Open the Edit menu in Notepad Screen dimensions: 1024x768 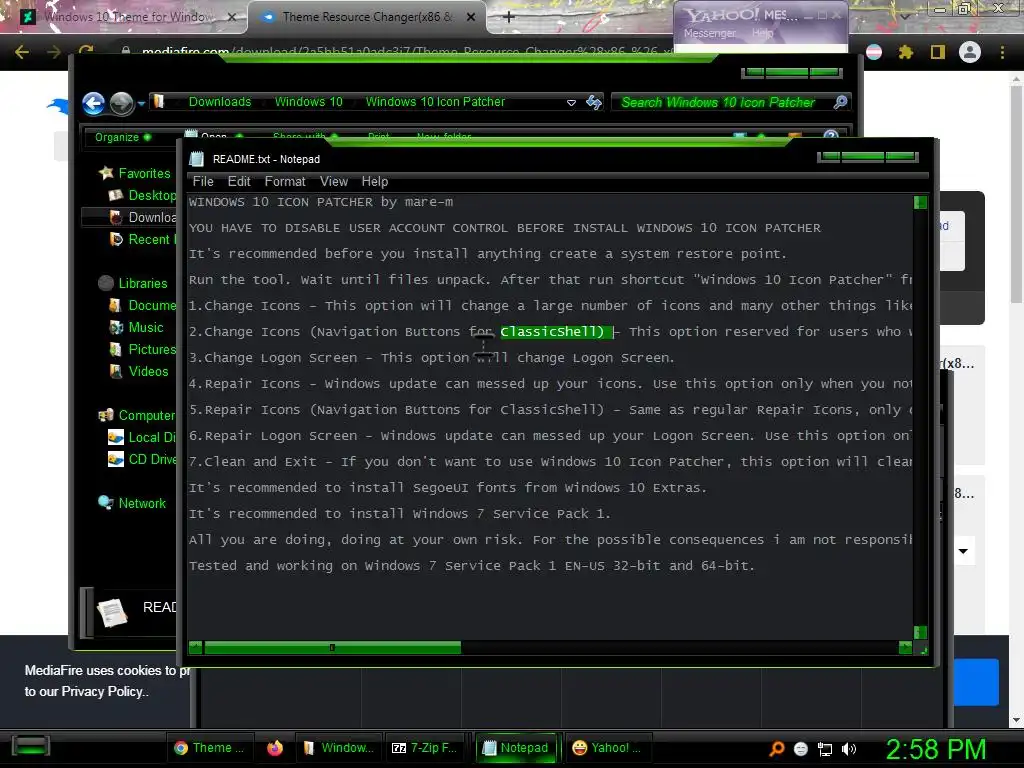coord(239,182)
